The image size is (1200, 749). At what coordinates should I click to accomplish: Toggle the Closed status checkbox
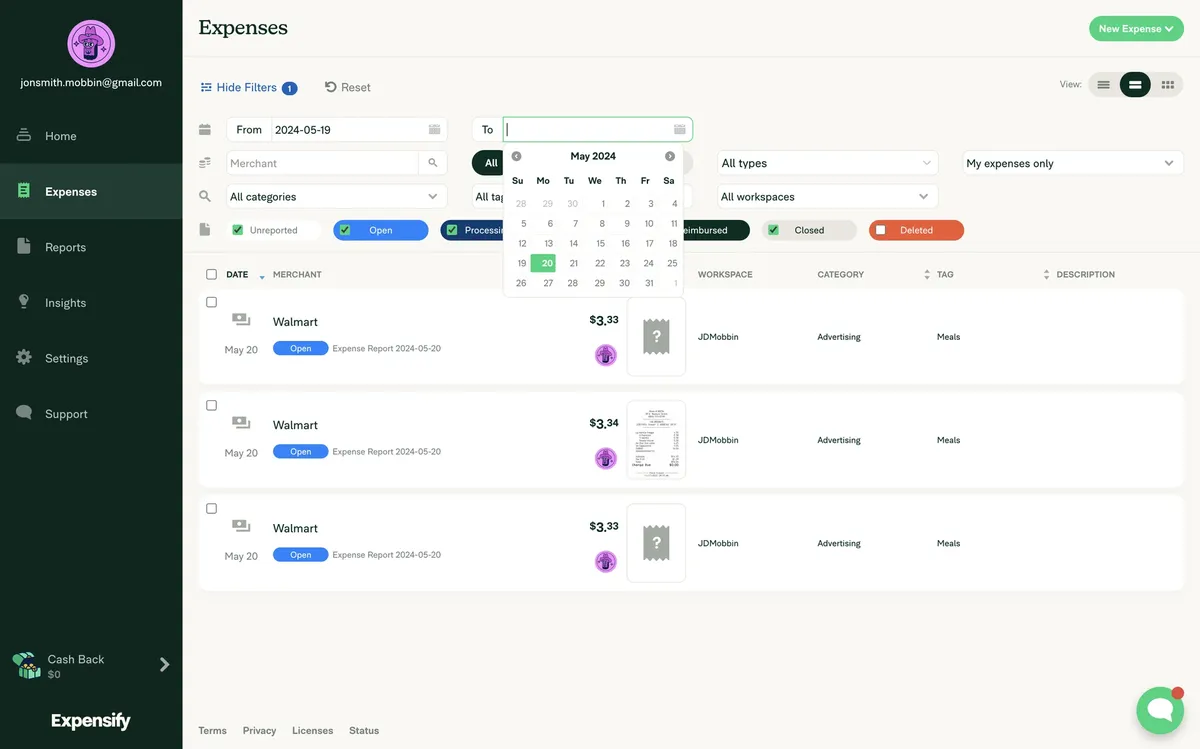(x=773, y=230)
